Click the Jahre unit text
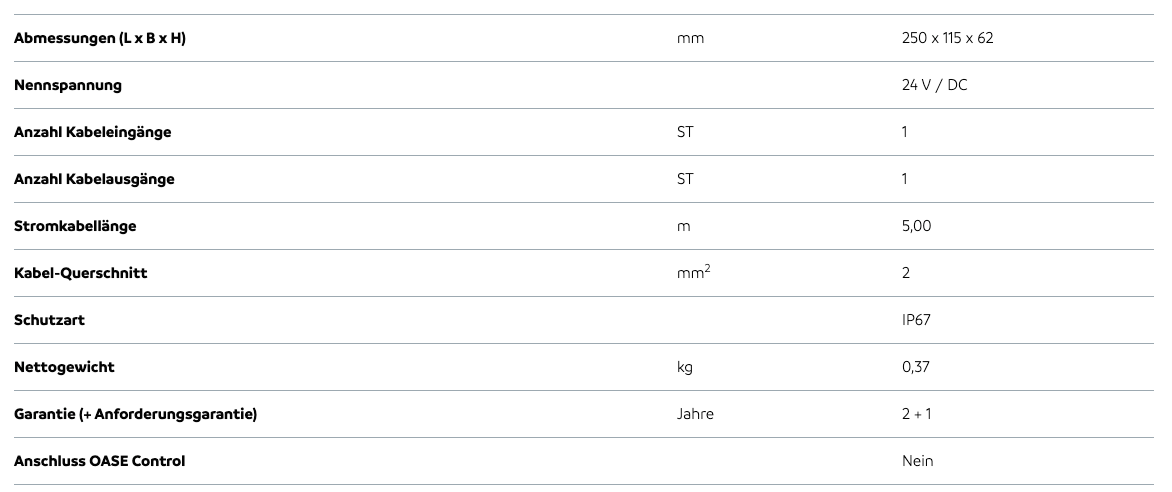The width and height of the screenshot is (1172, 492). tap(695, 414)
